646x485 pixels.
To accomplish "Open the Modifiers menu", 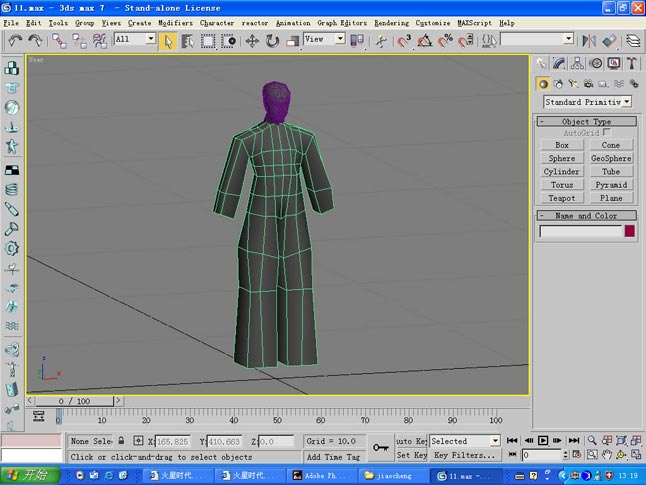I will coord(176,23).
